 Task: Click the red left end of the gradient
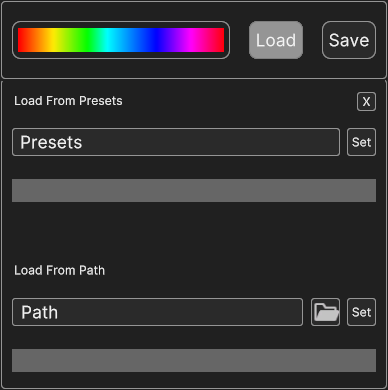tap(21, 40)
